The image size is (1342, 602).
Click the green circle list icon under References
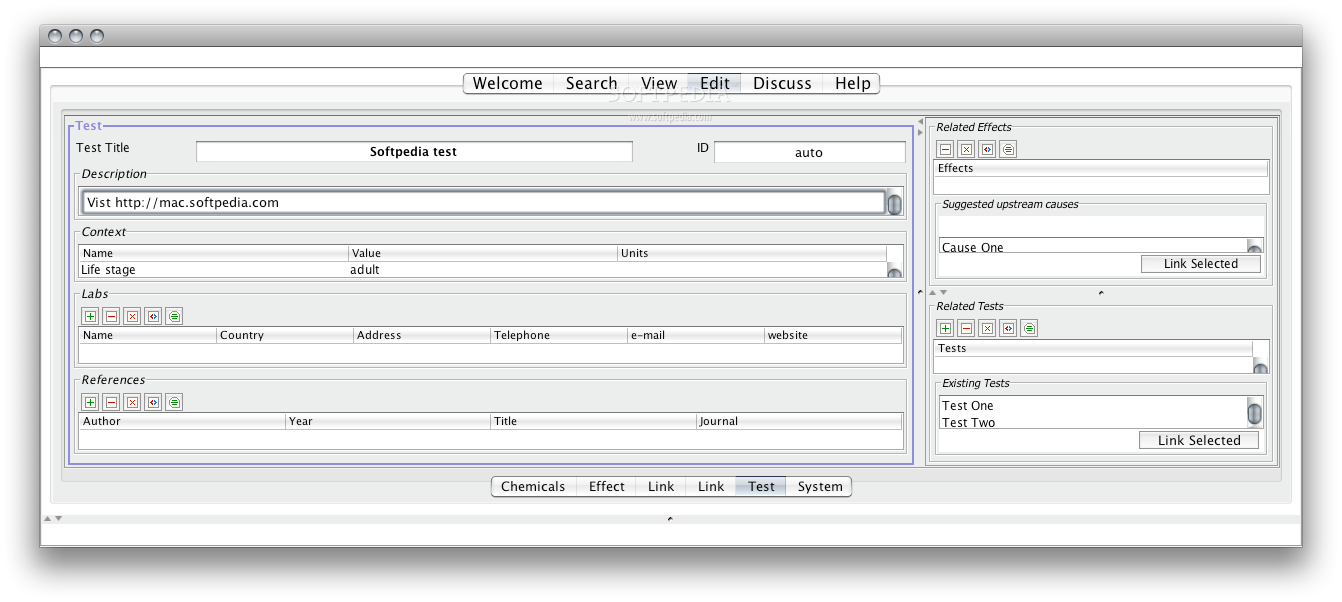click(x=174, y=402)
